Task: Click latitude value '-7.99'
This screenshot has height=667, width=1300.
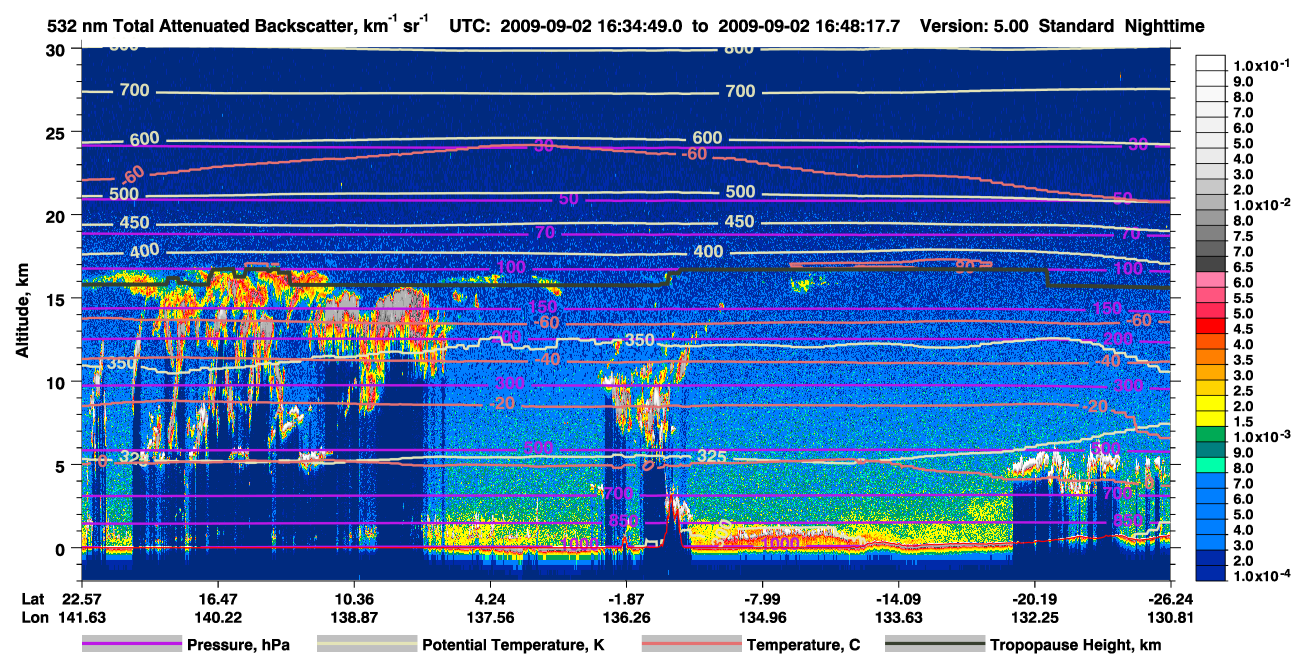Action: click(x=762, y=598)
